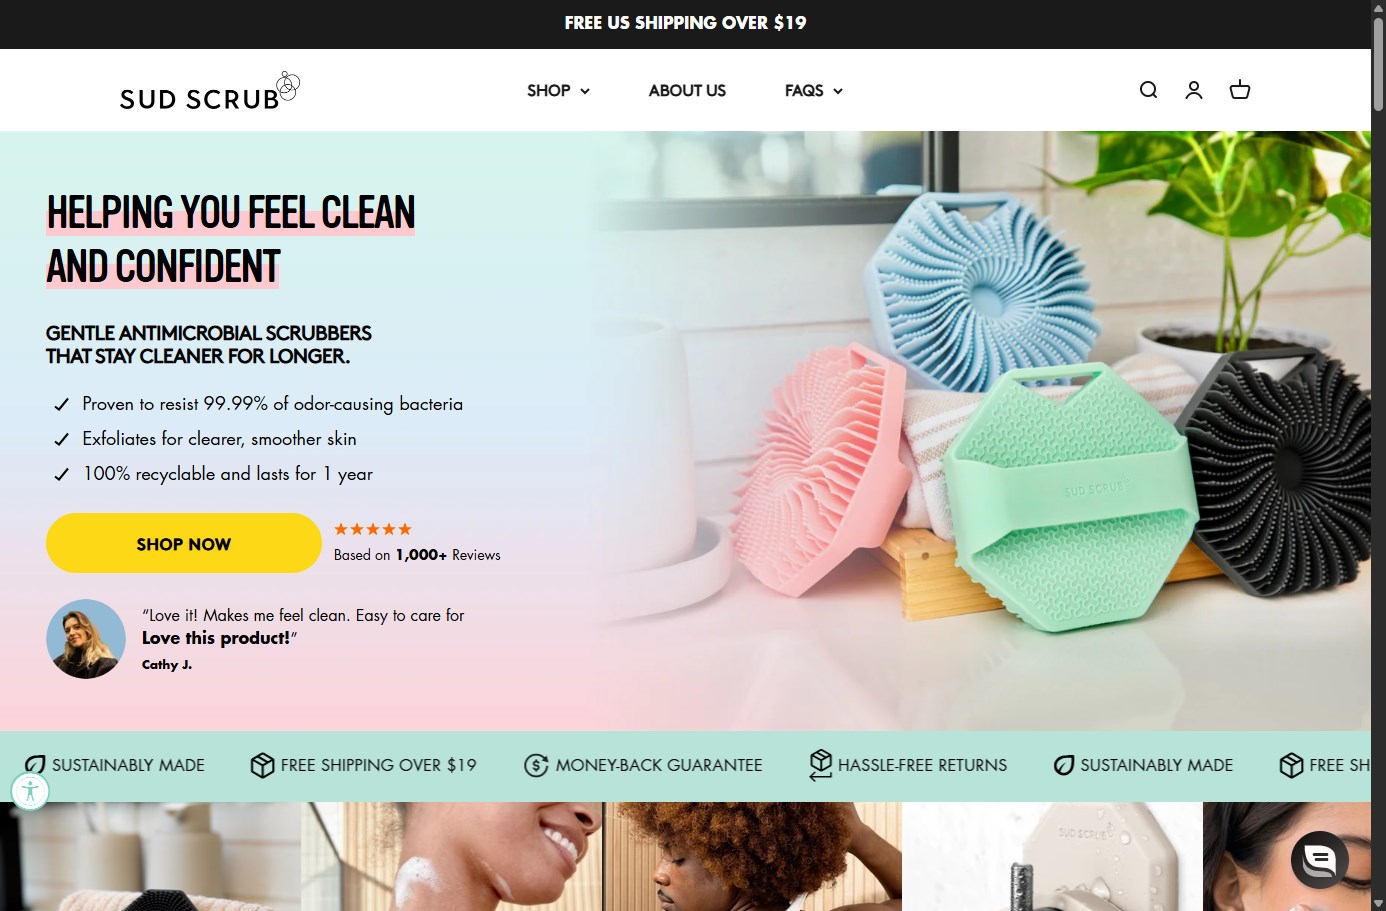Open the live chat bubble
The width and height of the screenshot is (1386, 911).
(x=1320, y=859)
